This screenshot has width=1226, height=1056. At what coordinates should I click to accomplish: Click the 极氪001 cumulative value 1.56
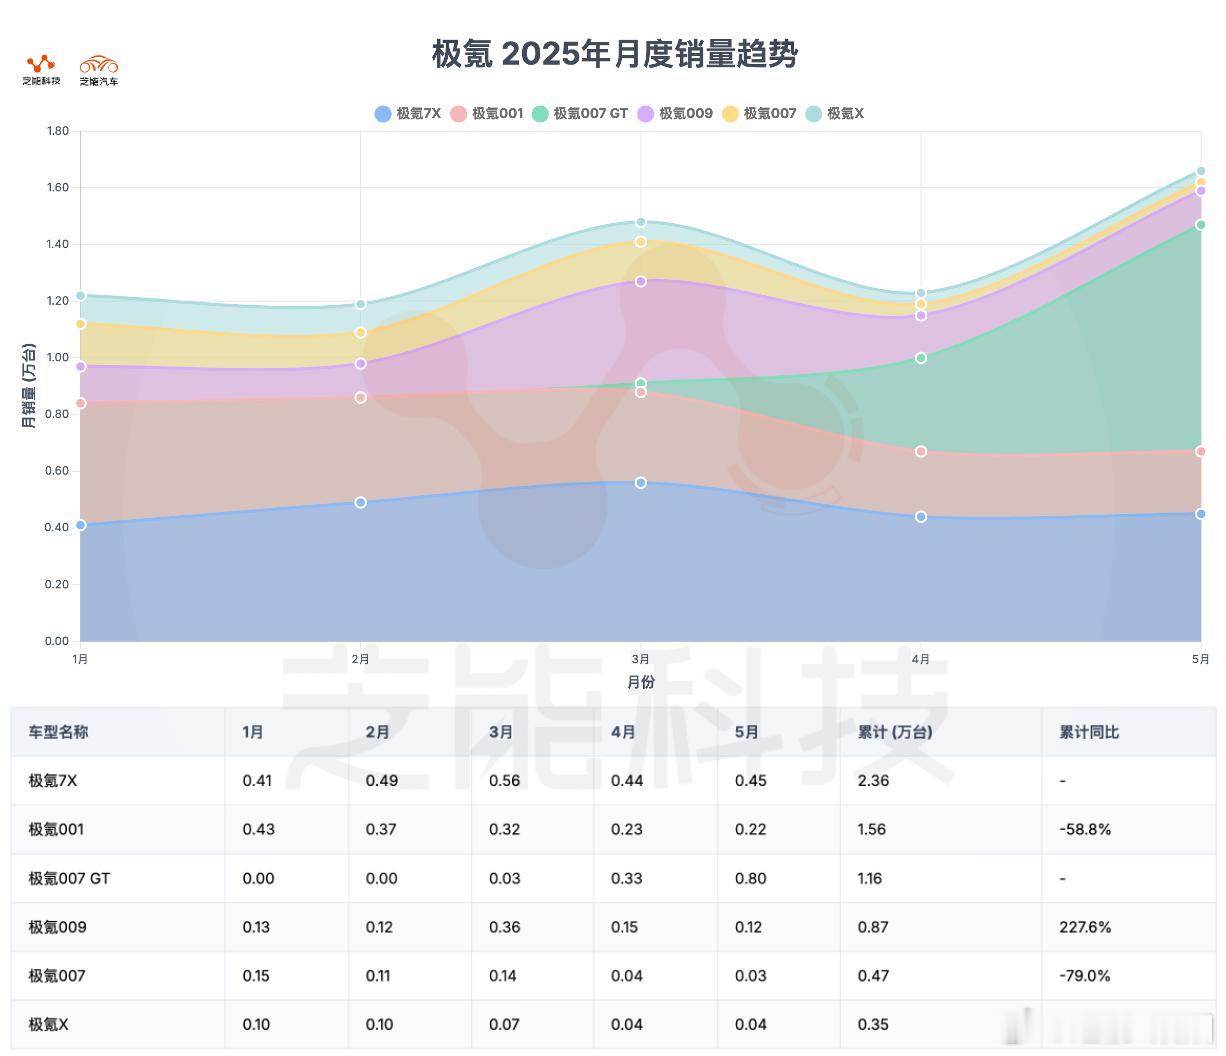click(x=872, y=829)
